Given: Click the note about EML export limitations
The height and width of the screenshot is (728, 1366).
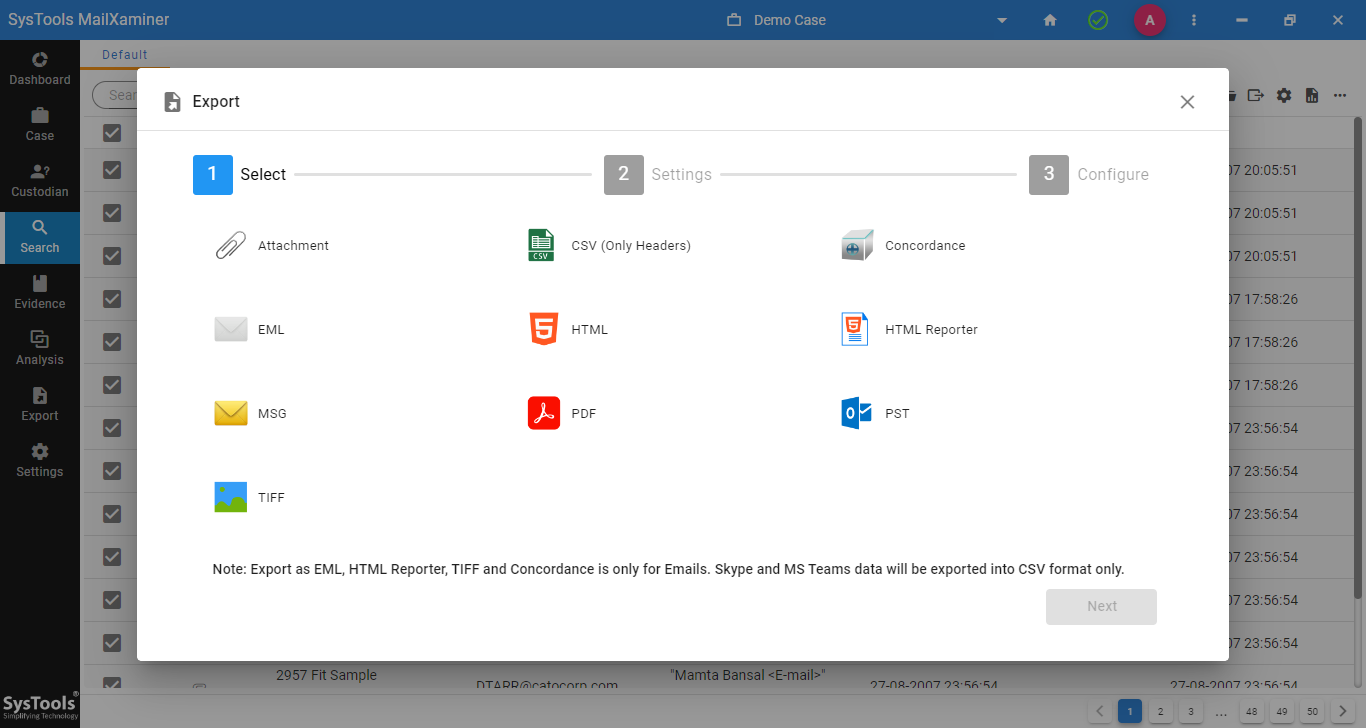Looking at the screenshot, I should coord(668,569).
